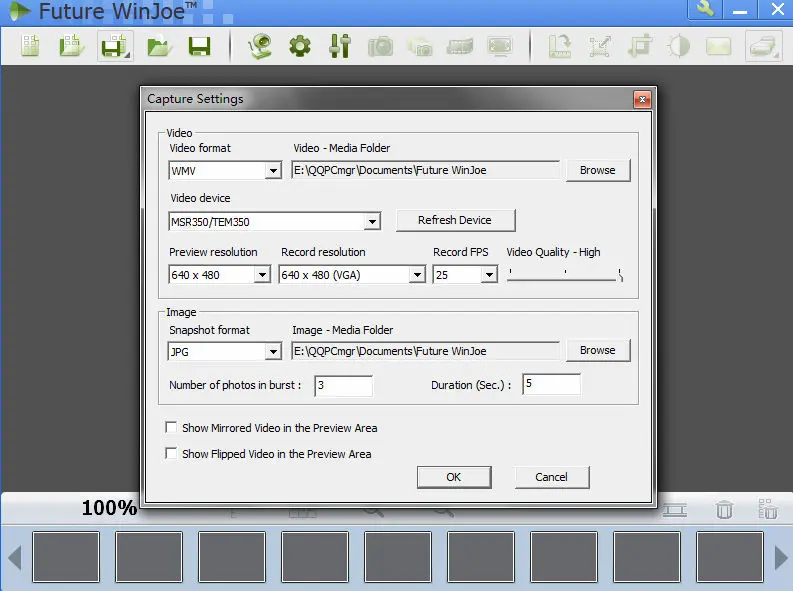Open the Video format WMV dropdown
Screen dimensions: 793x591
coord(273,170)
